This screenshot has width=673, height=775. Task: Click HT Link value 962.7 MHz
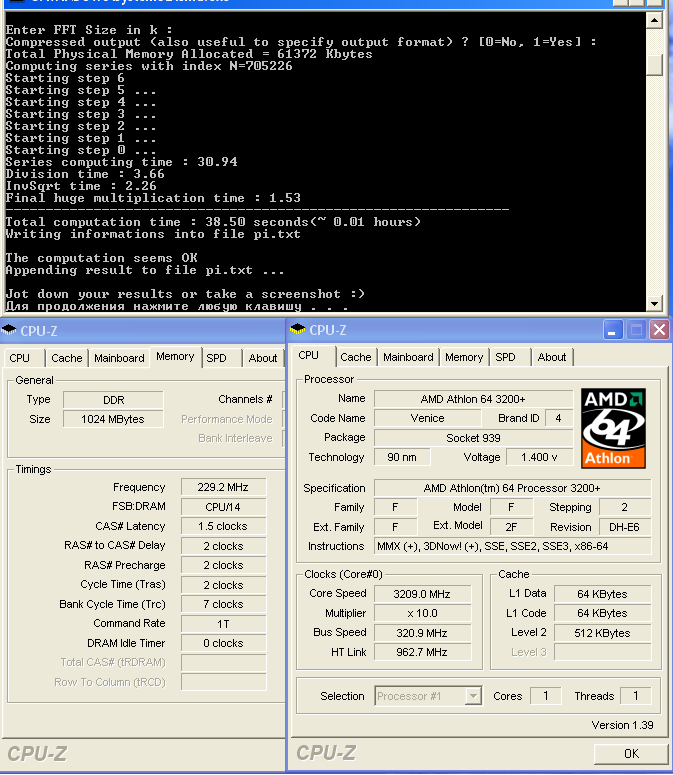coord(422,652)
